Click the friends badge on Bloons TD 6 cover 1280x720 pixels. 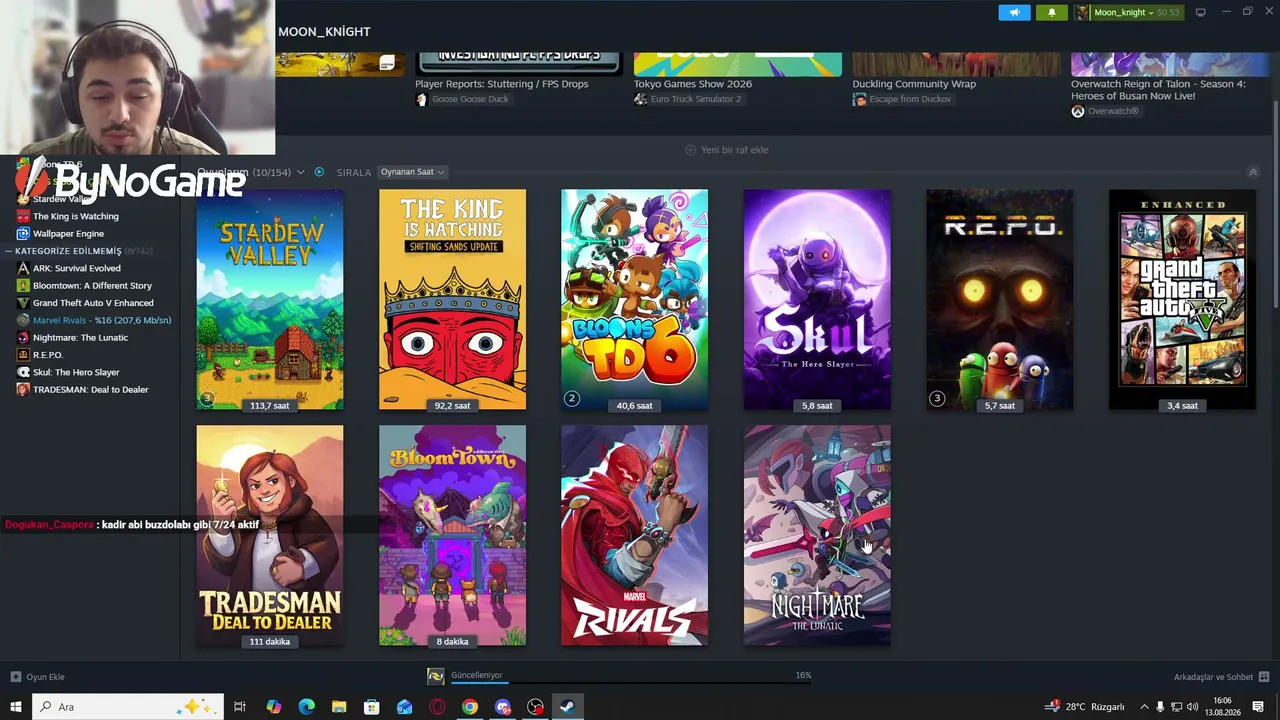pos(572,399)
